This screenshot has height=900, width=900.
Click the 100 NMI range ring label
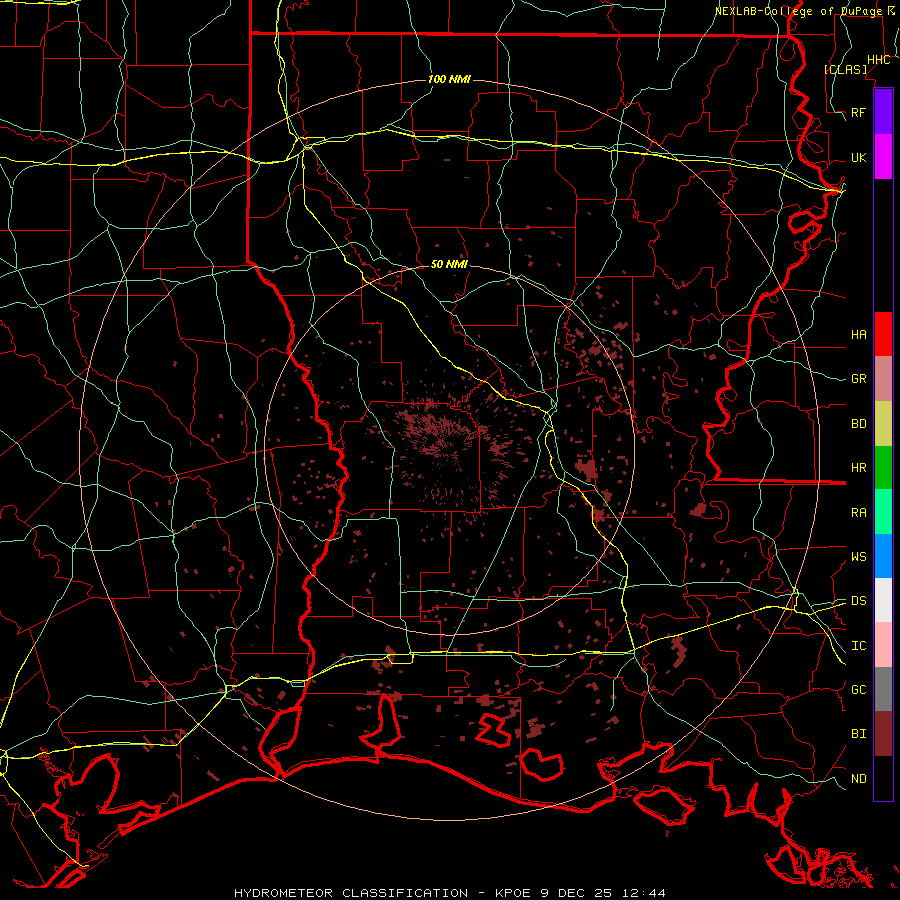click(449, 79)
